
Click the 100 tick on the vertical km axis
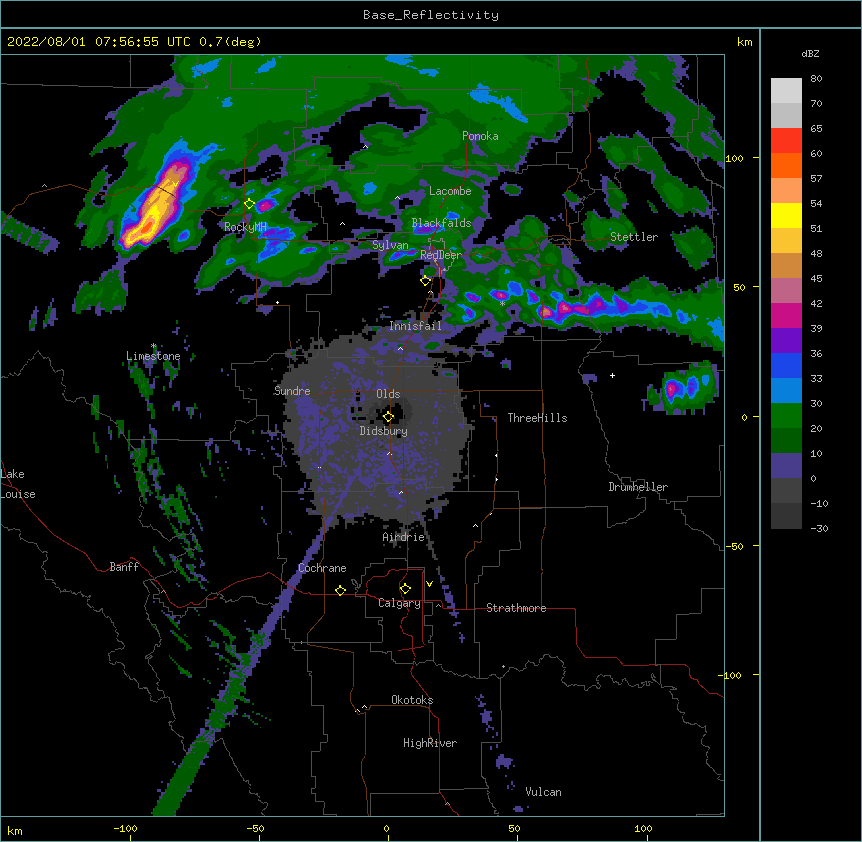point(734,158)
